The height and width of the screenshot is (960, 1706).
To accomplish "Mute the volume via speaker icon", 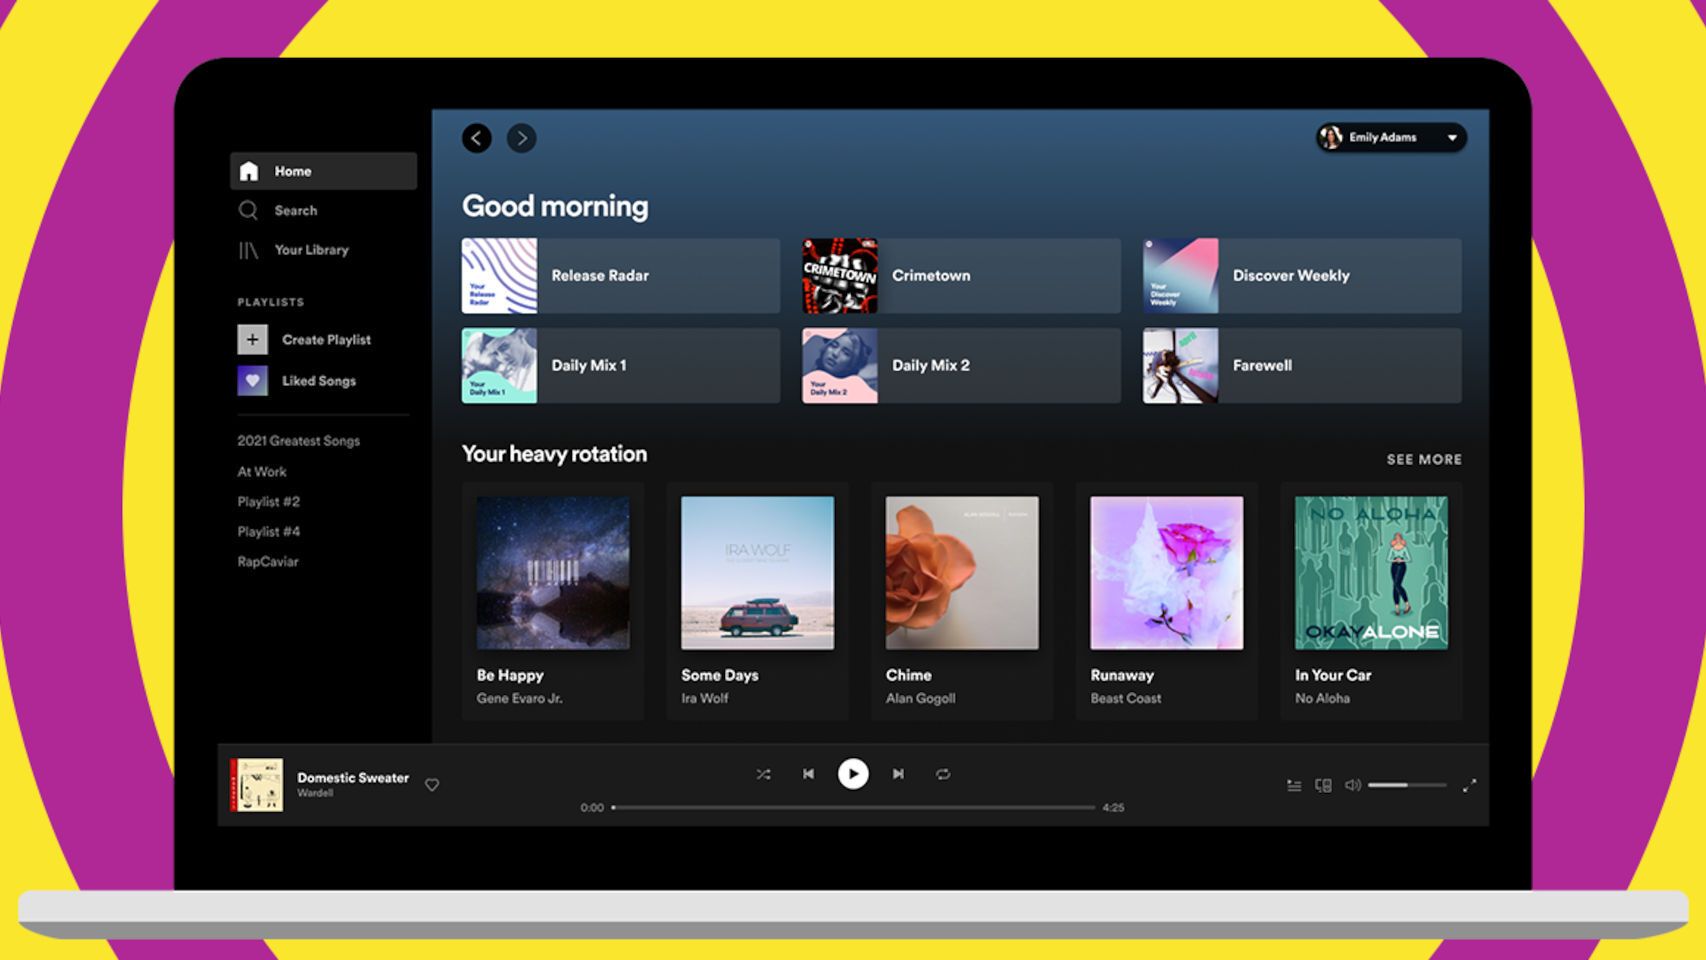I will point(1352,785).
